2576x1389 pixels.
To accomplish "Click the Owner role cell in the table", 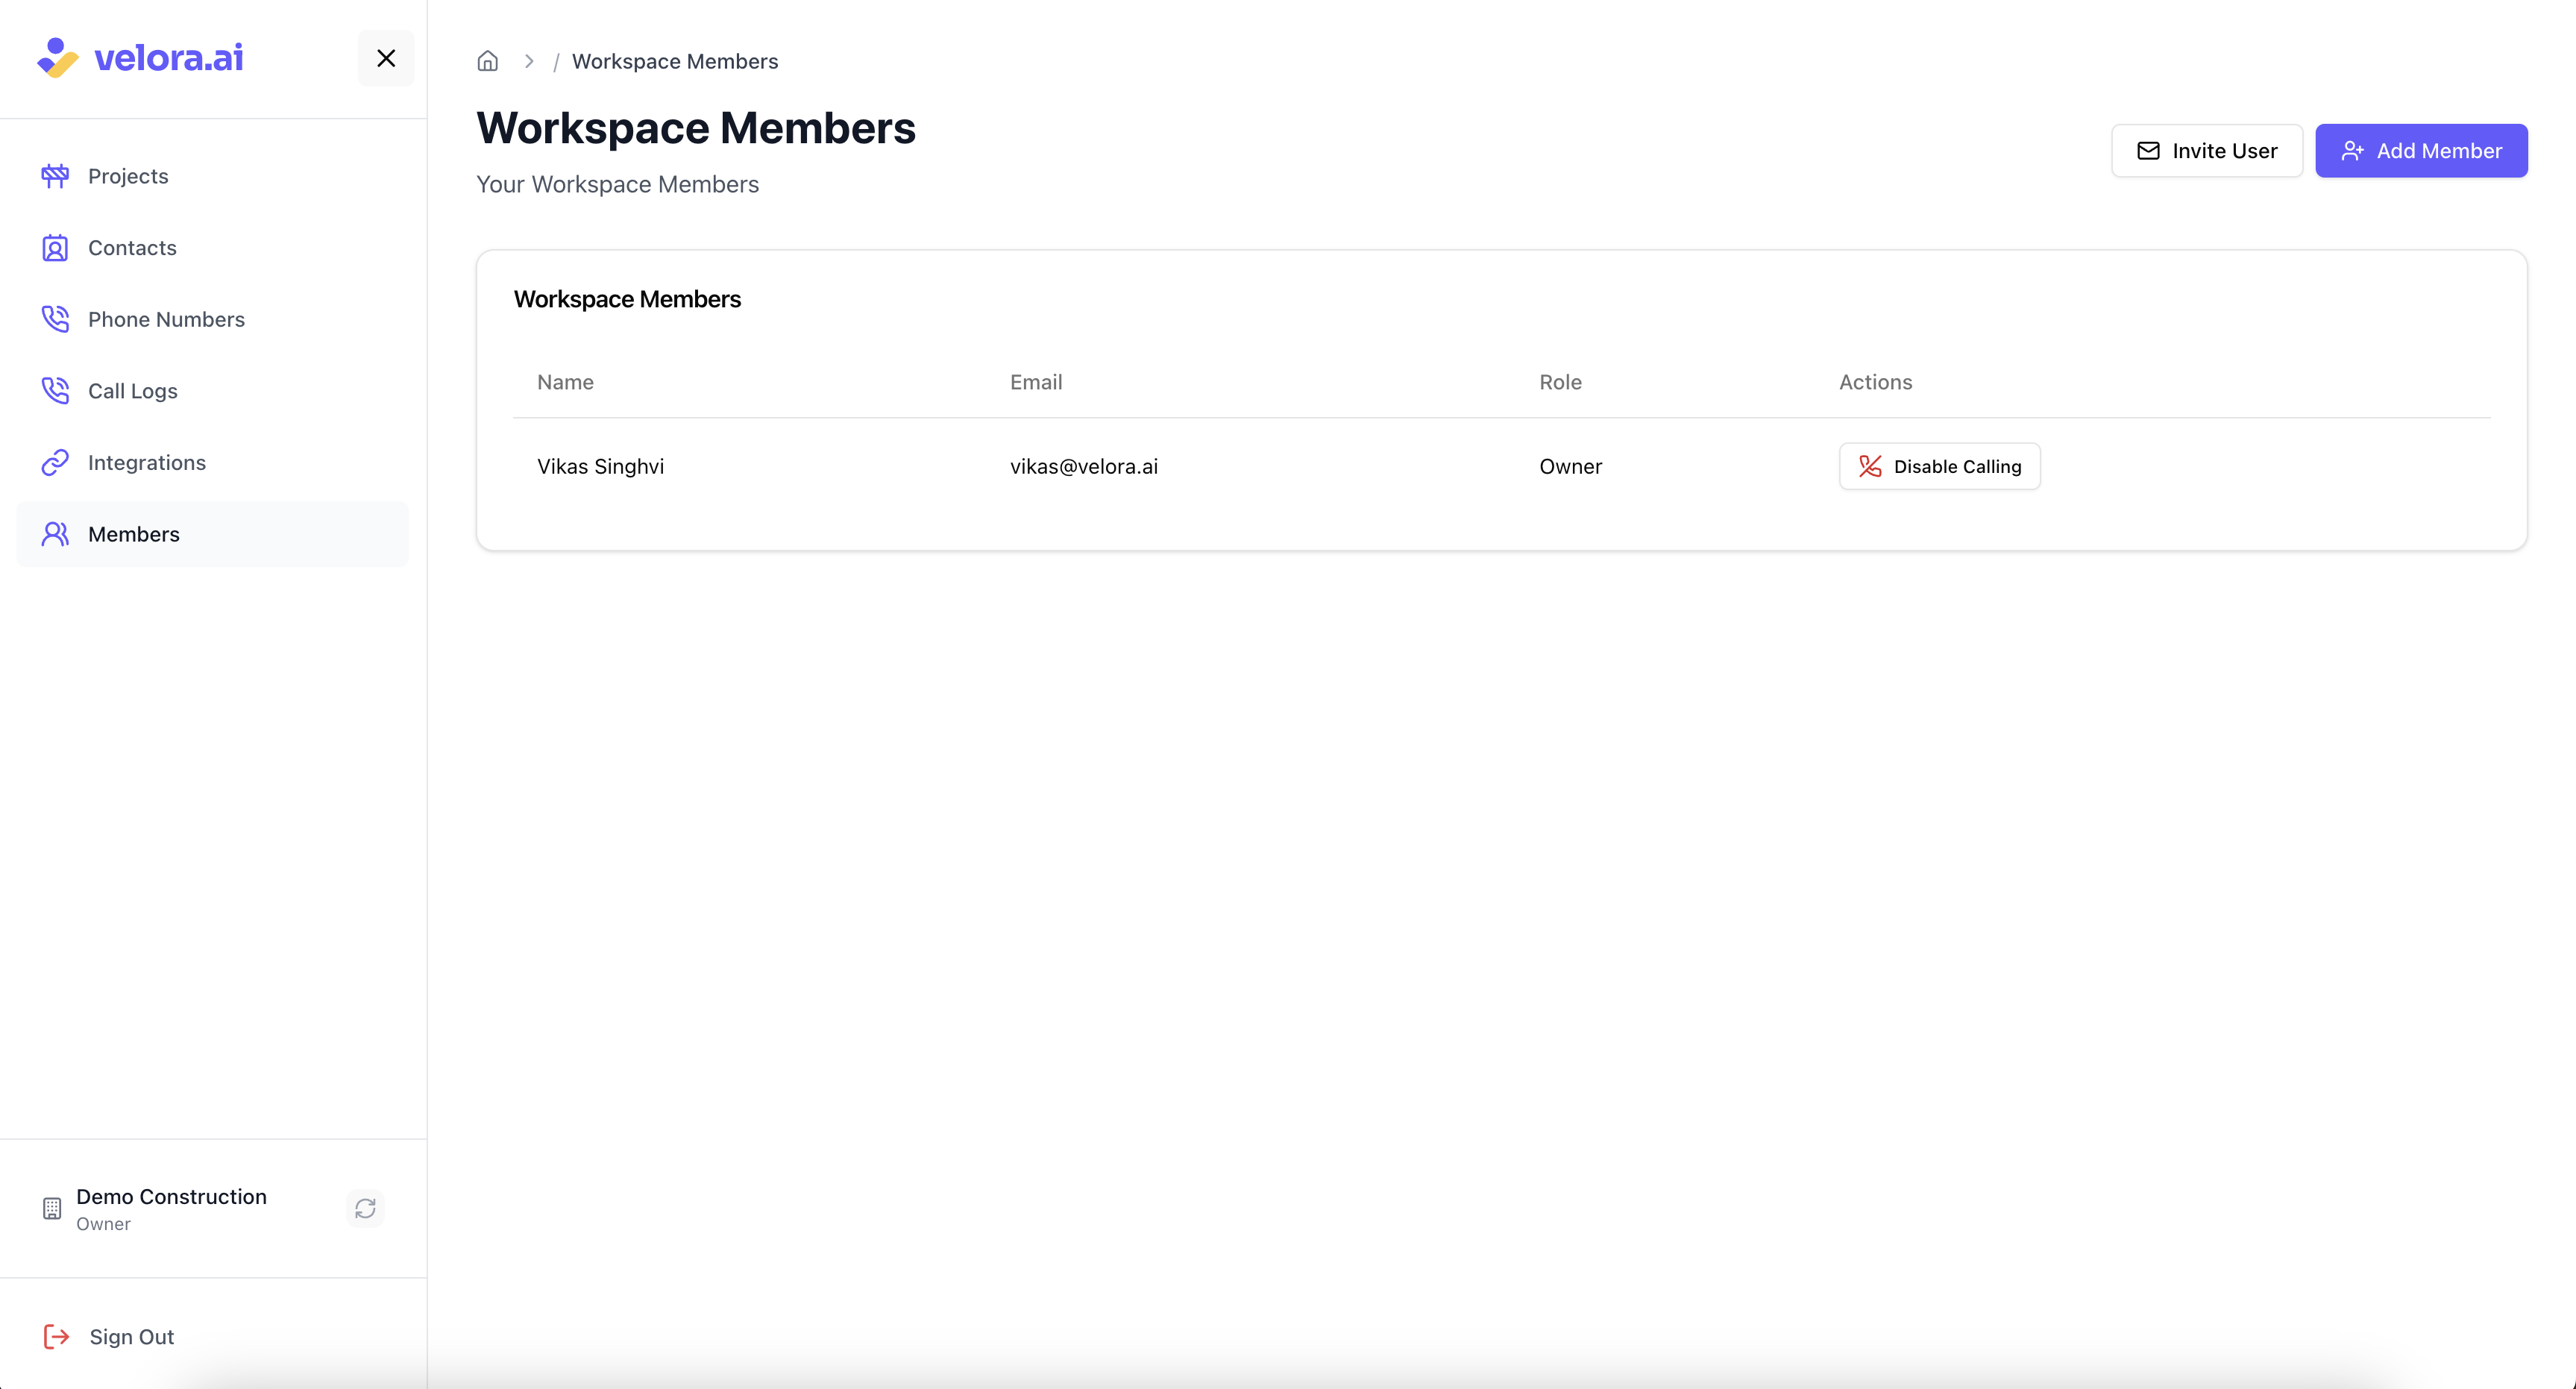I will click(x=1570, y=466).
